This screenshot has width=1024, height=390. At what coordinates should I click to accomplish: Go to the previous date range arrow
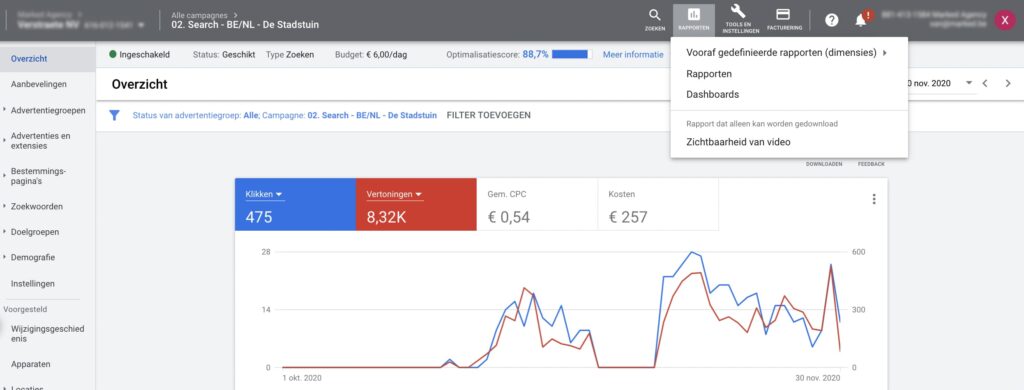[985, 84]
